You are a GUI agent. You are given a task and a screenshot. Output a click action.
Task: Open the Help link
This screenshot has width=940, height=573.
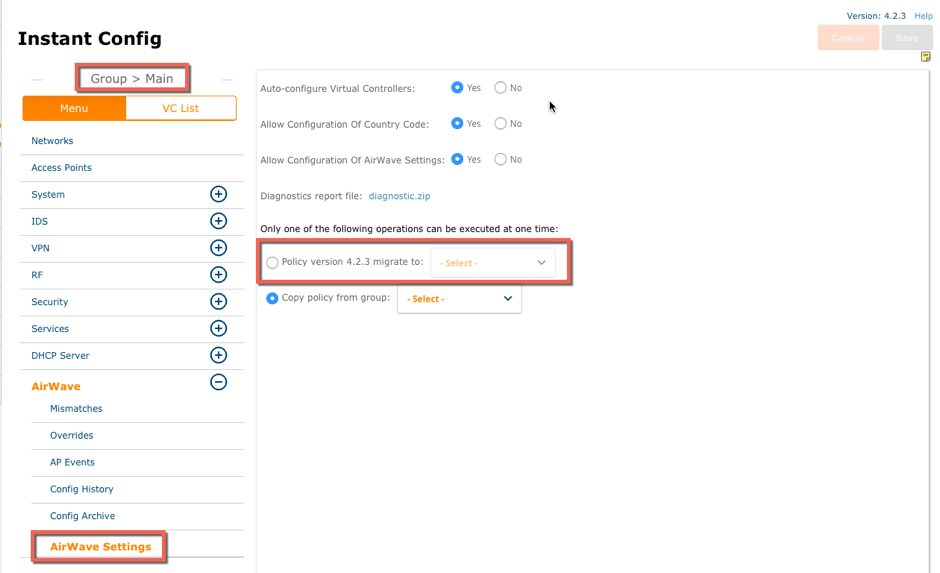point(923,16)
